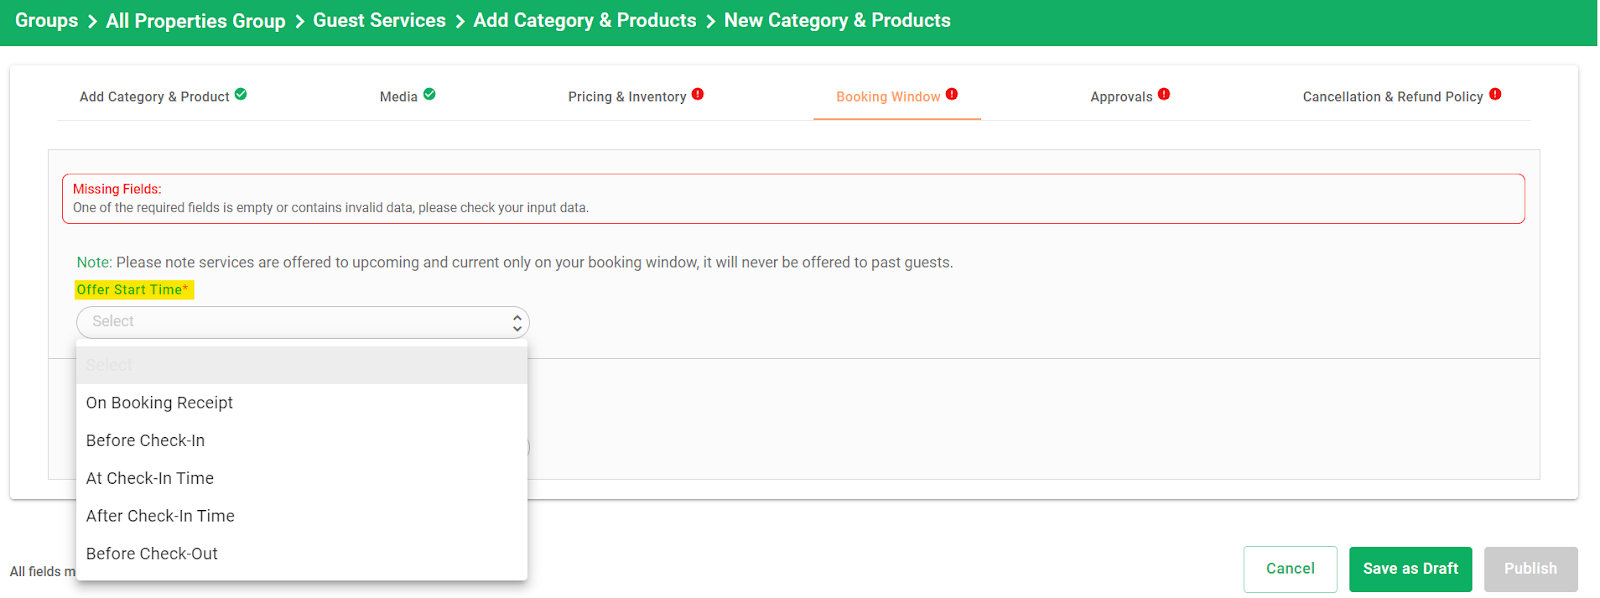
Task: Open Add Category & Products breadcrumb
Action: (x=585, y=21)
